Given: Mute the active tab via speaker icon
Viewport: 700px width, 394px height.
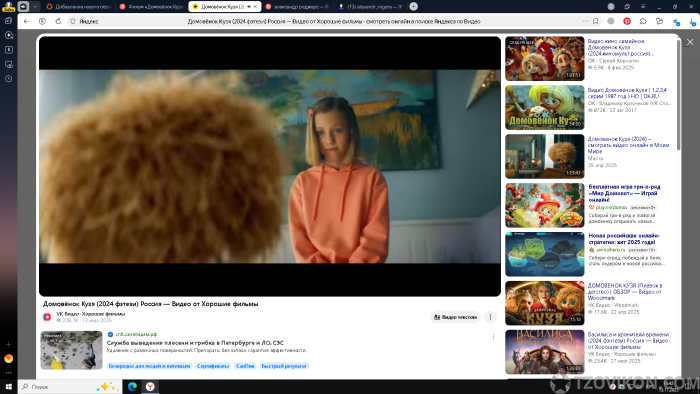Looking at the screenshot, I should point(249,7).
